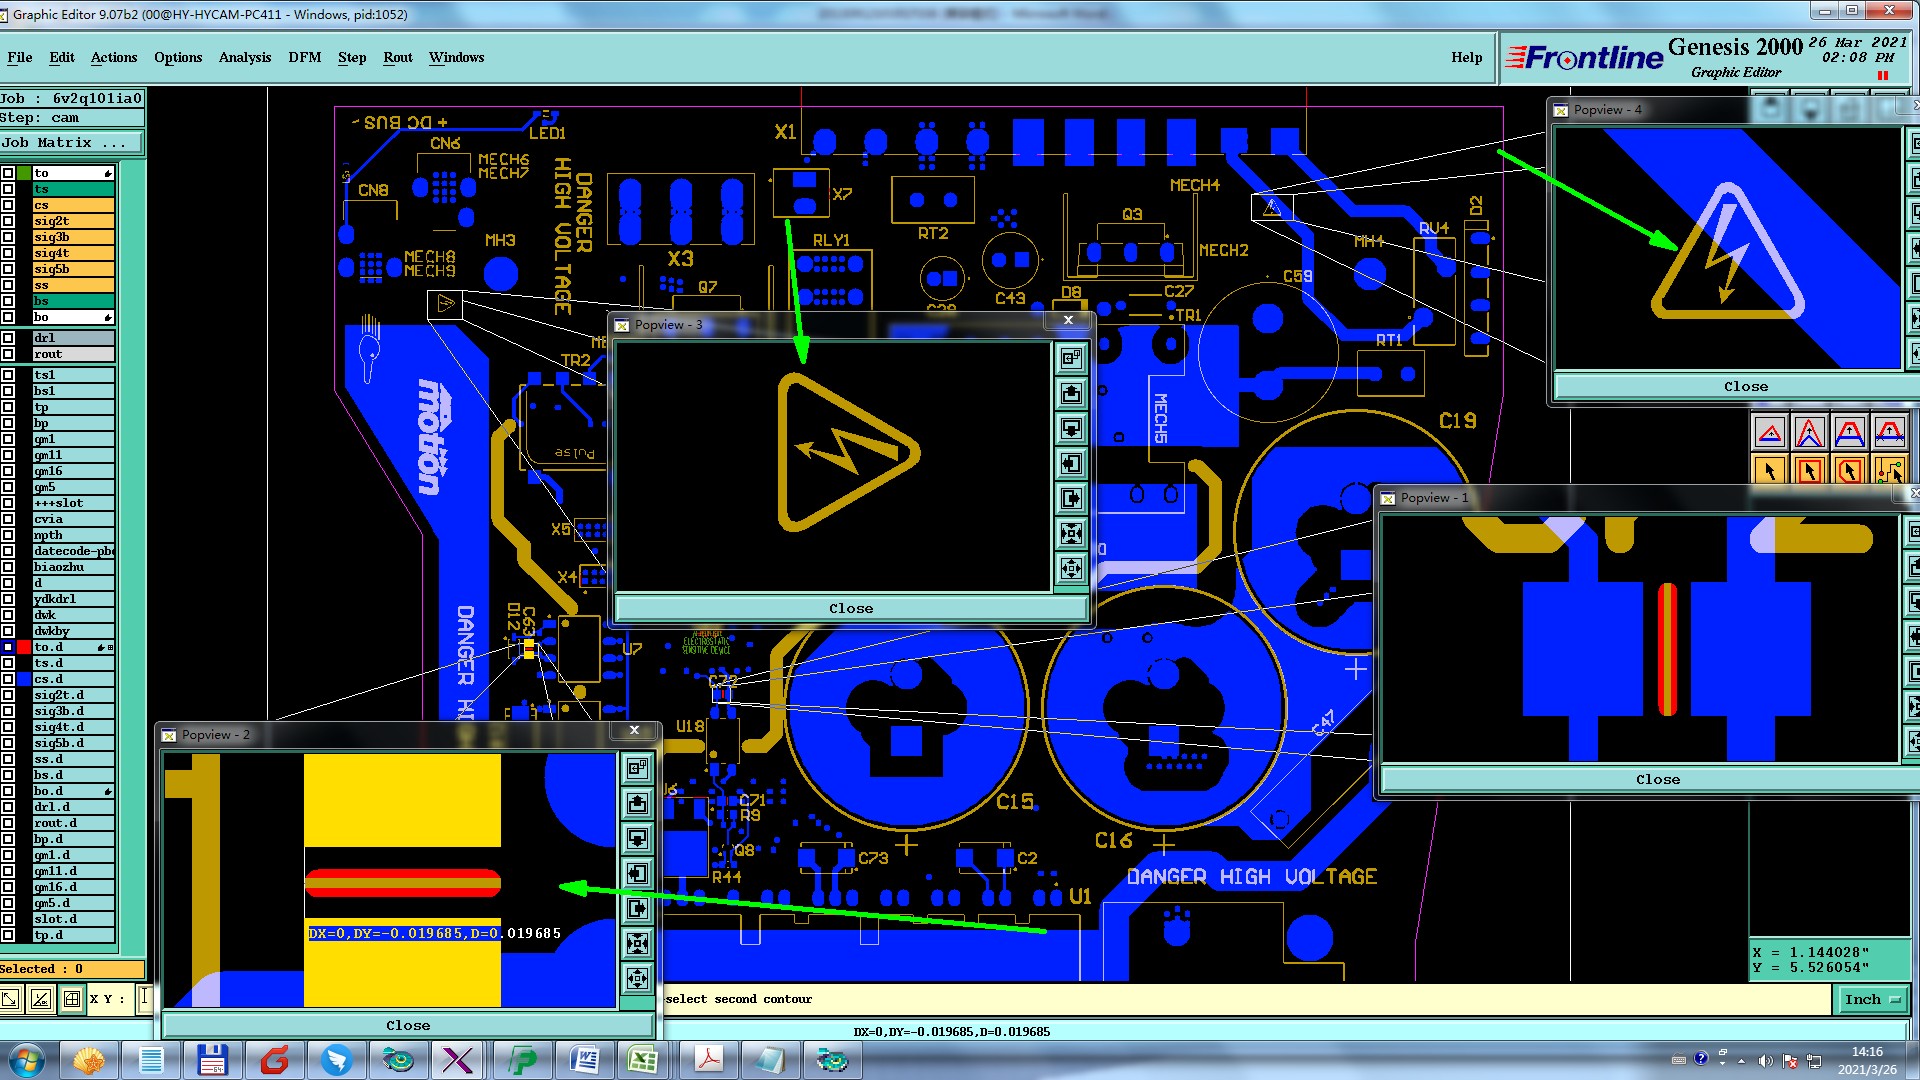Click the red color swatch of to.d
Viewport: 1920px width, 1080px height.
coord(24,647)
